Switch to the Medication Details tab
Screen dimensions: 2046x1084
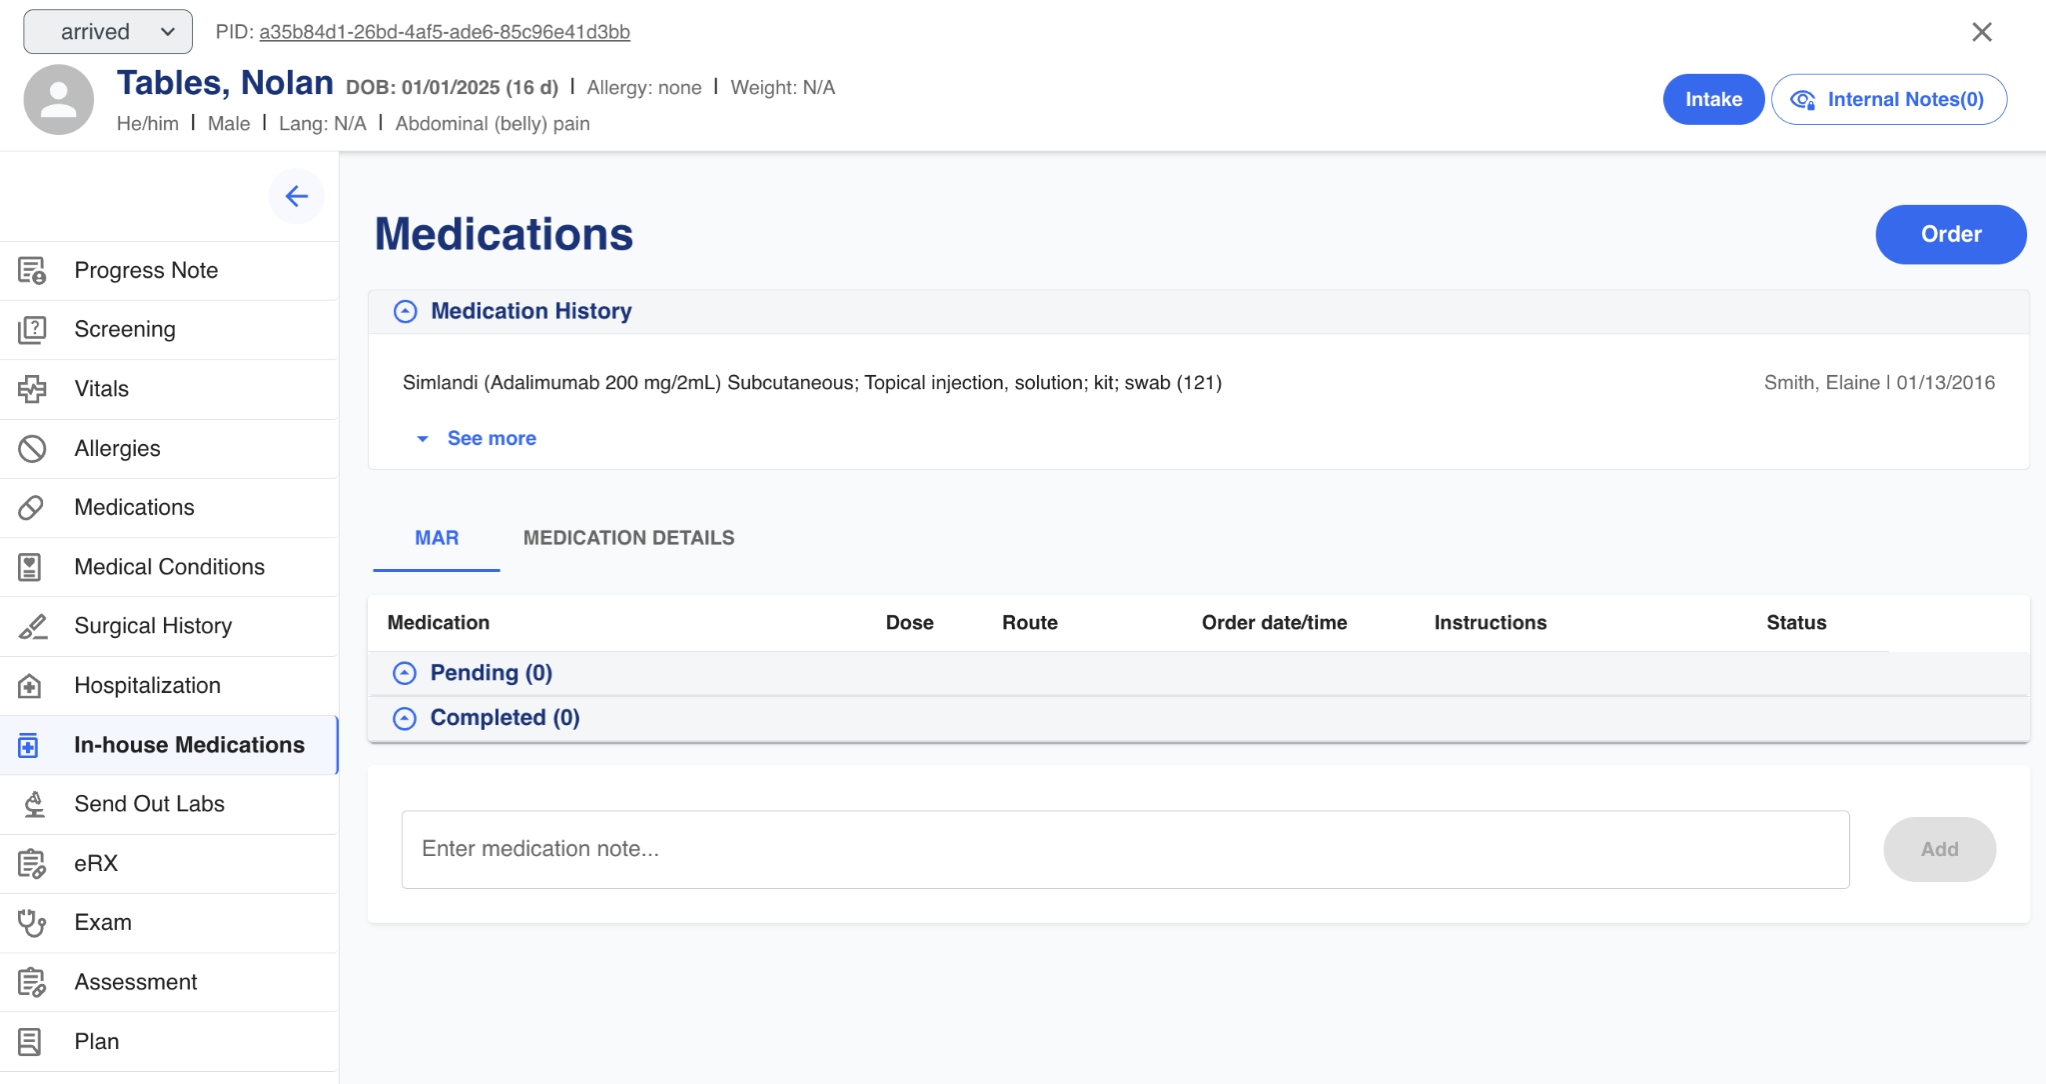628,538
